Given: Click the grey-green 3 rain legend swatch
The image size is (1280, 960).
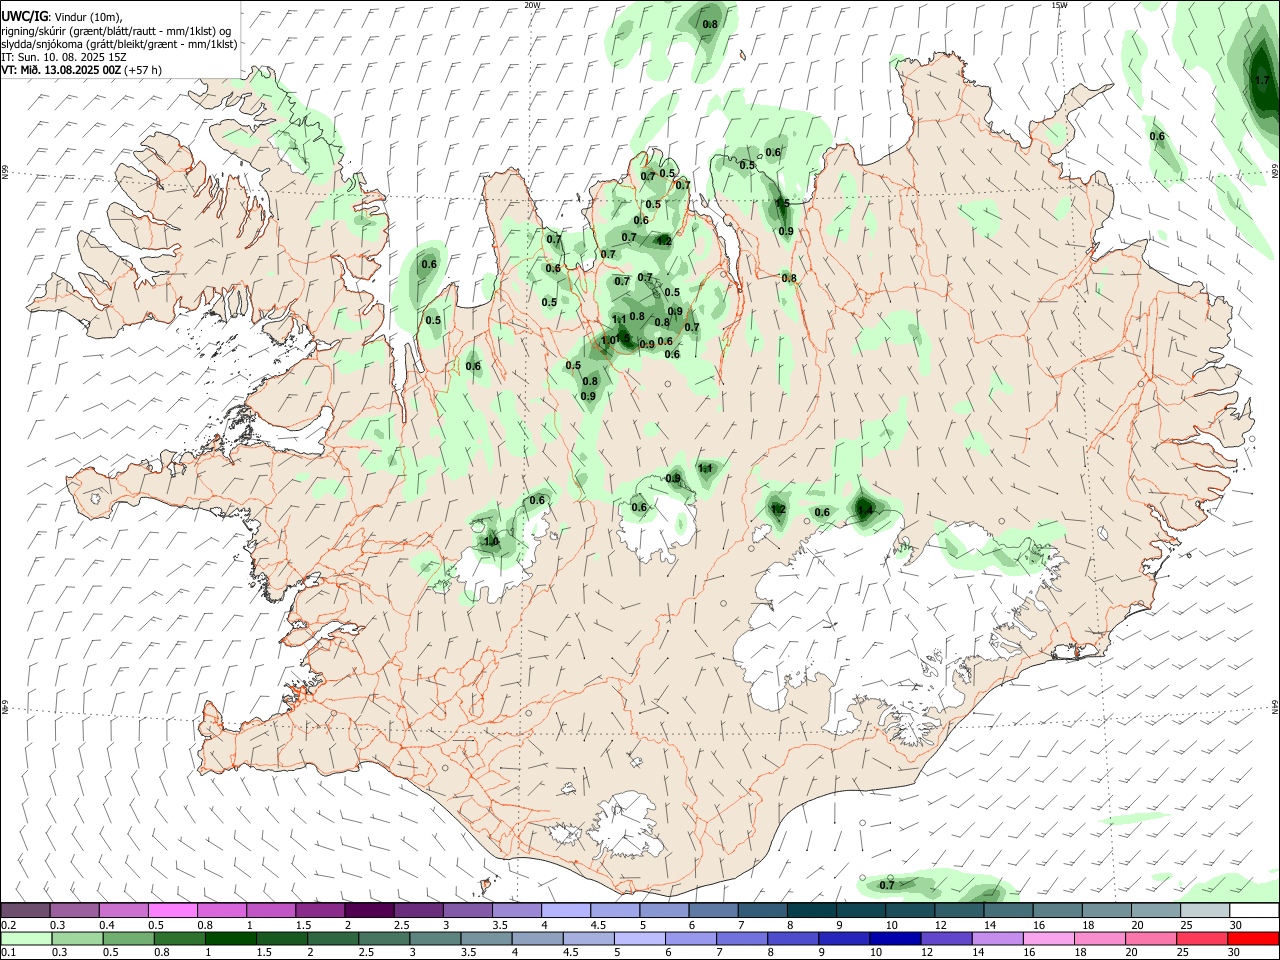Looking at the screenshot, I should point(436,938).
